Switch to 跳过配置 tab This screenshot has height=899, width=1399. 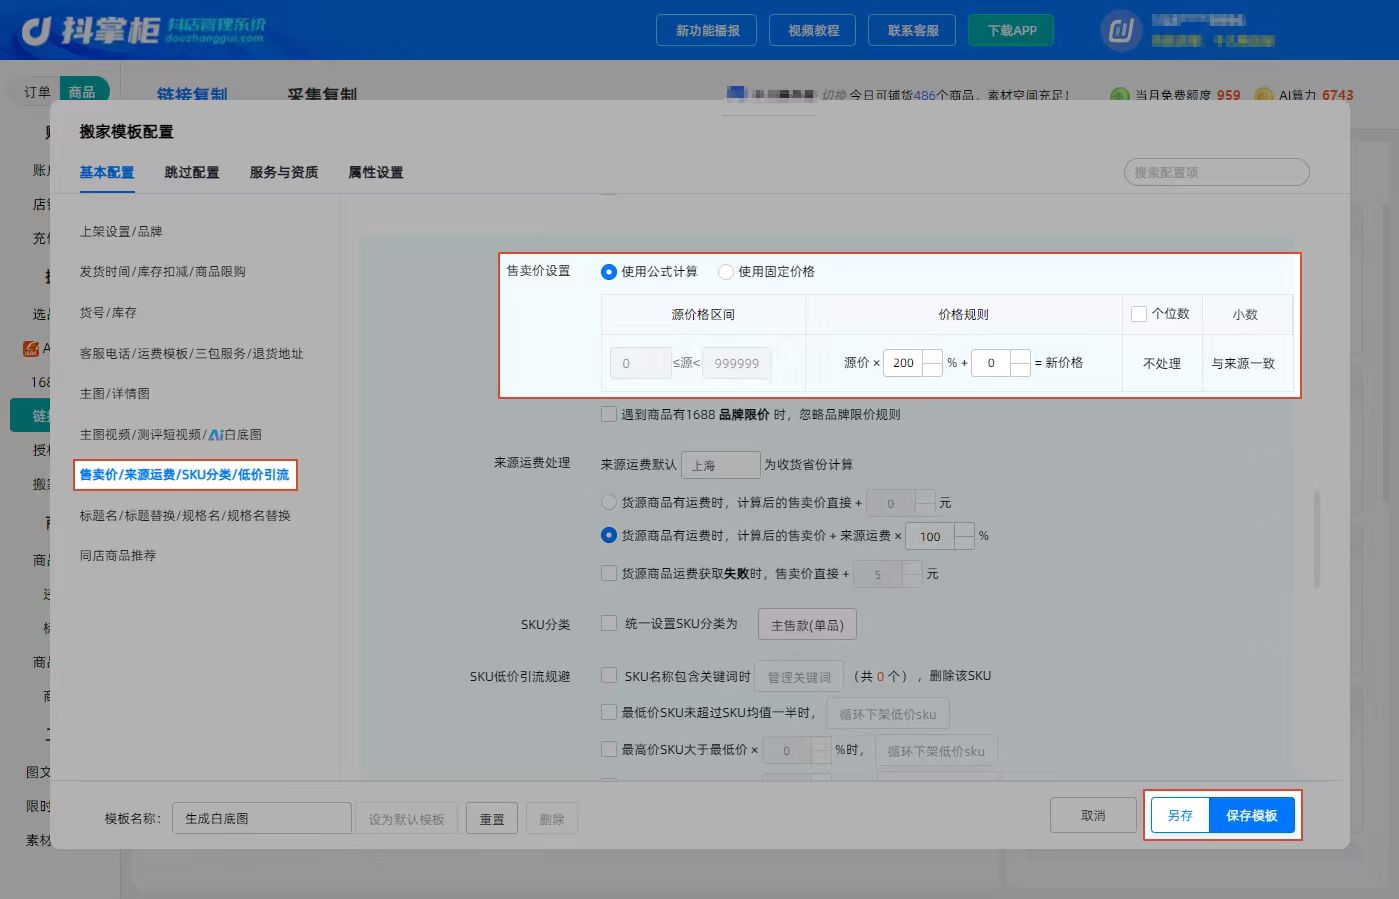point(192,172)
